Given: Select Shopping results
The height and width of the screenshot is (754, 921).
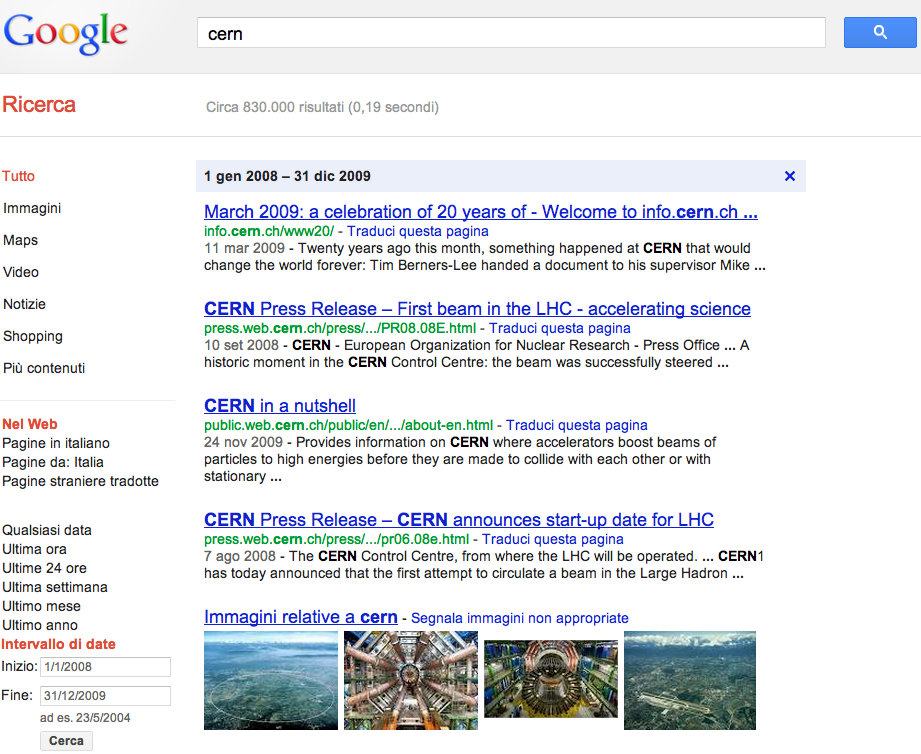Looking at the screenshot, I should pyautogui.click(x=33, y=336).
